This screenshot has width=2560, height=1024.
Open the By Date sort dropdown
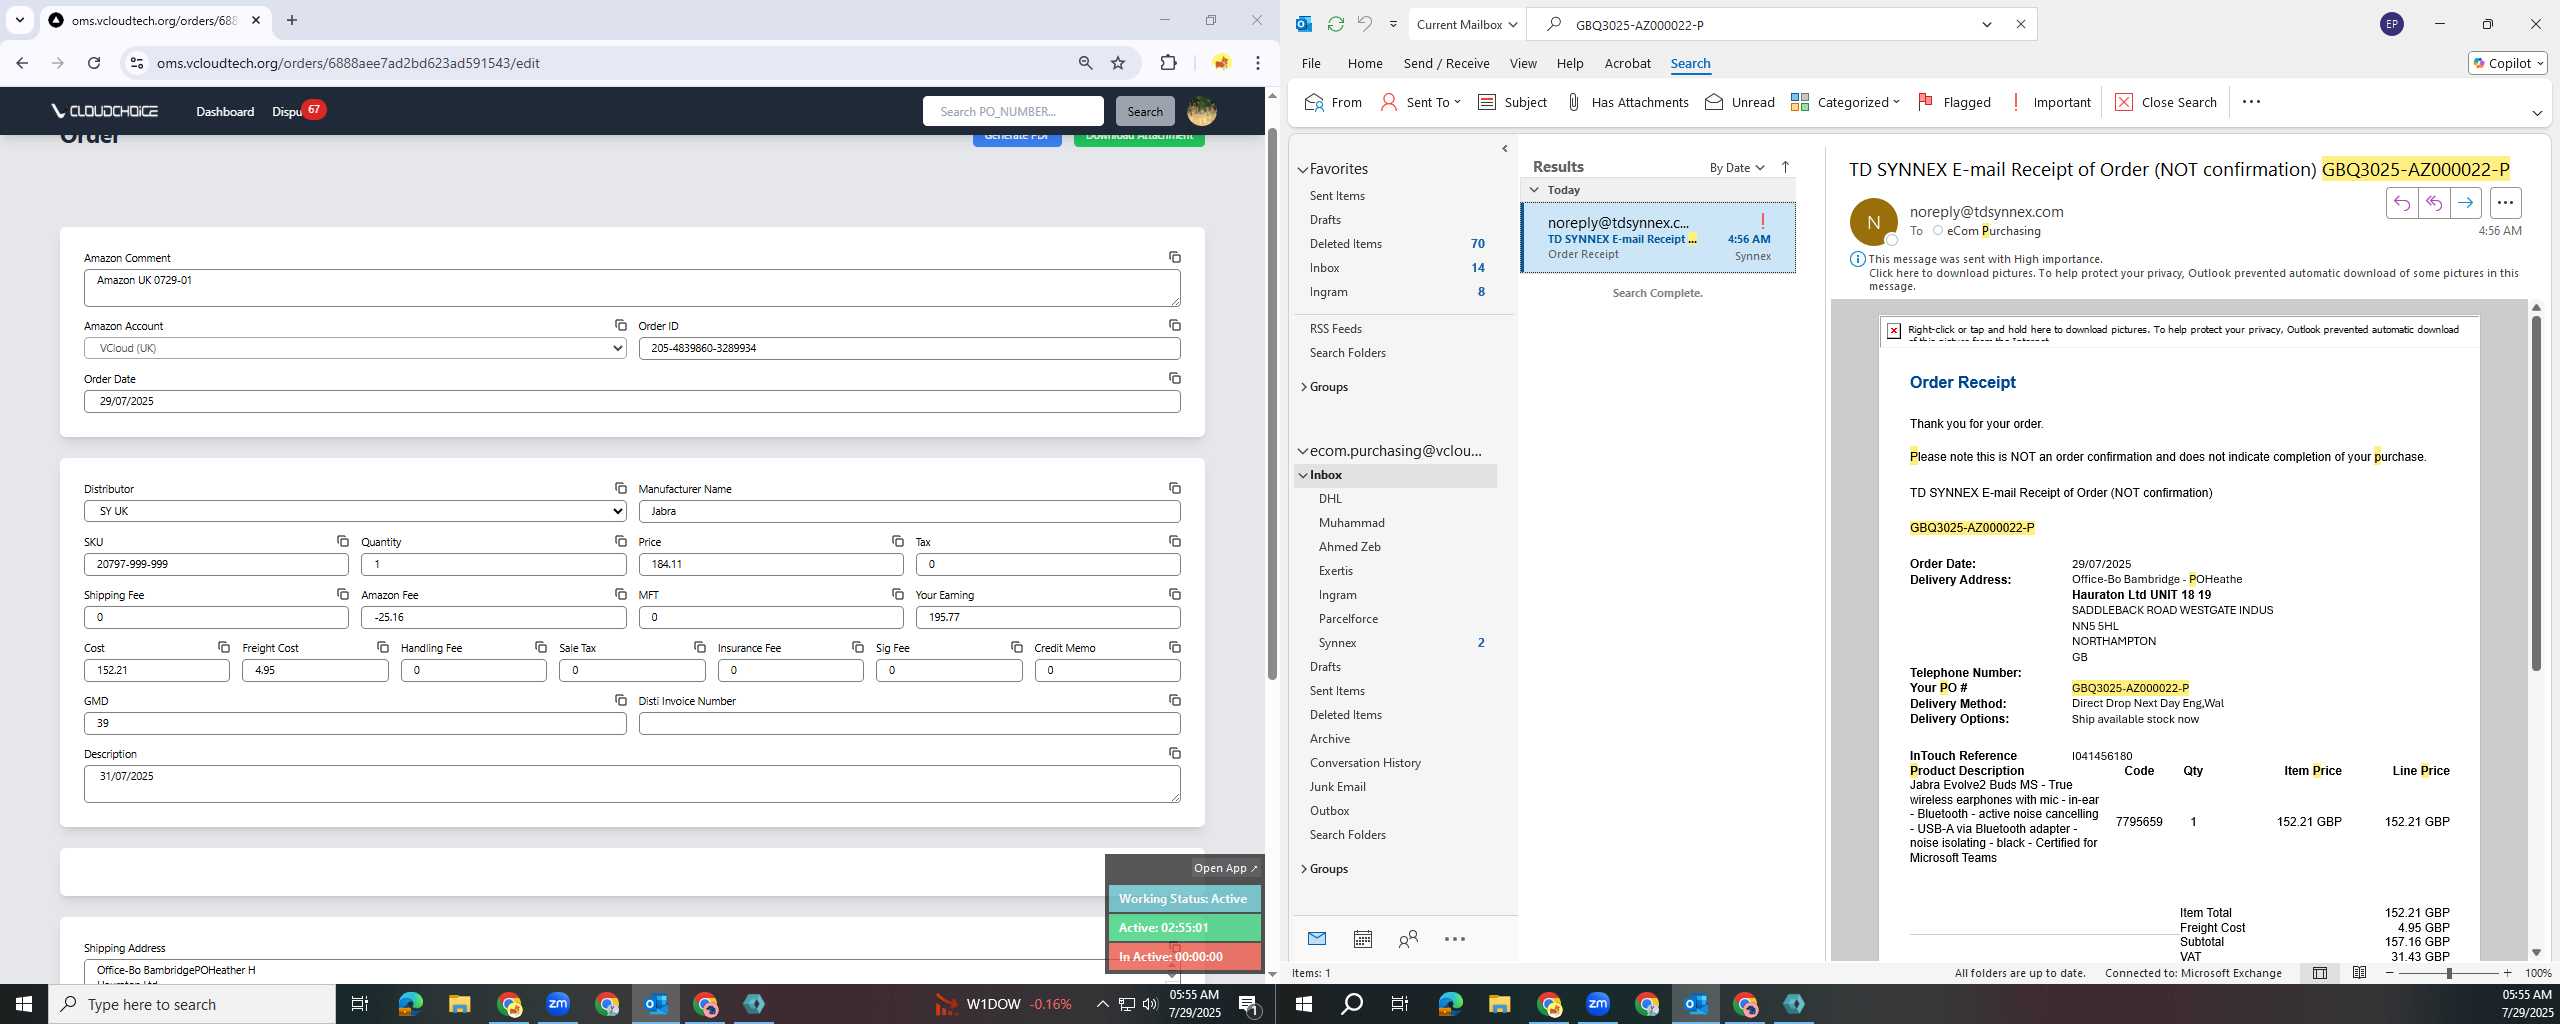tap(1737, 167)
